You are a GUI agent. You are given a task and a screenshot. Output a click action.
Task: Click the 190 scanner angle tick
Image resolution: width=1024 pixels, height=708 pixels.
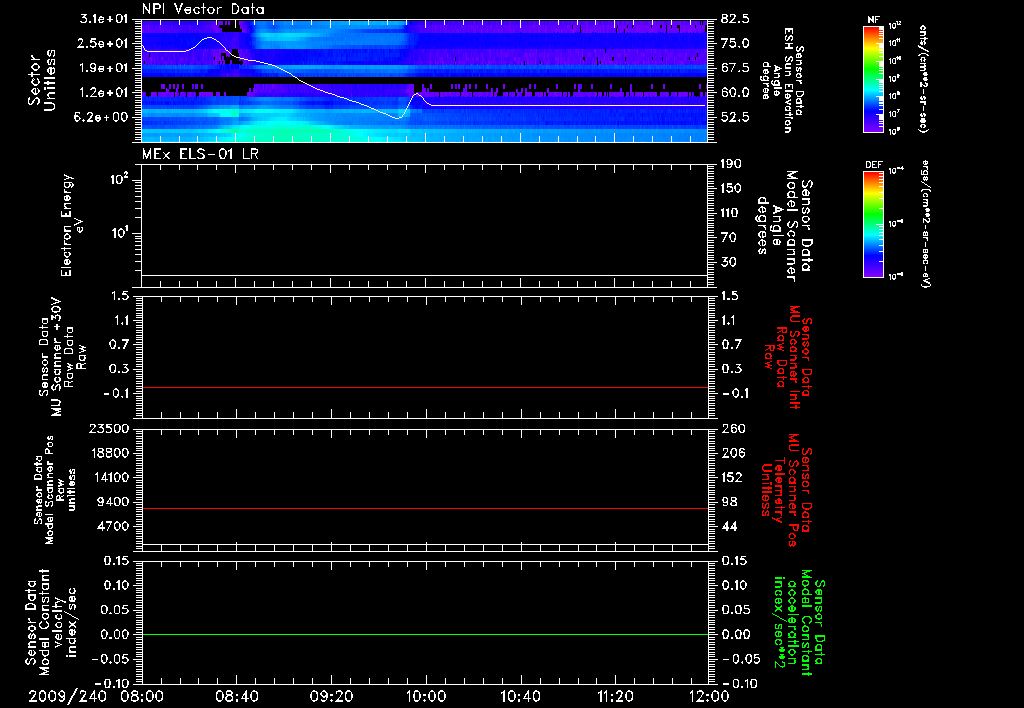tap(731, 164)
